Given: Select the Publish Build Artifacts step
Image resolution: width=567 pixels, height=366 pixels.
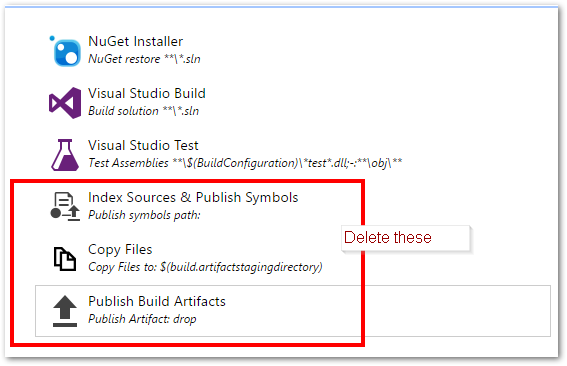Looking at the screenshot, I should click(293, 311).
